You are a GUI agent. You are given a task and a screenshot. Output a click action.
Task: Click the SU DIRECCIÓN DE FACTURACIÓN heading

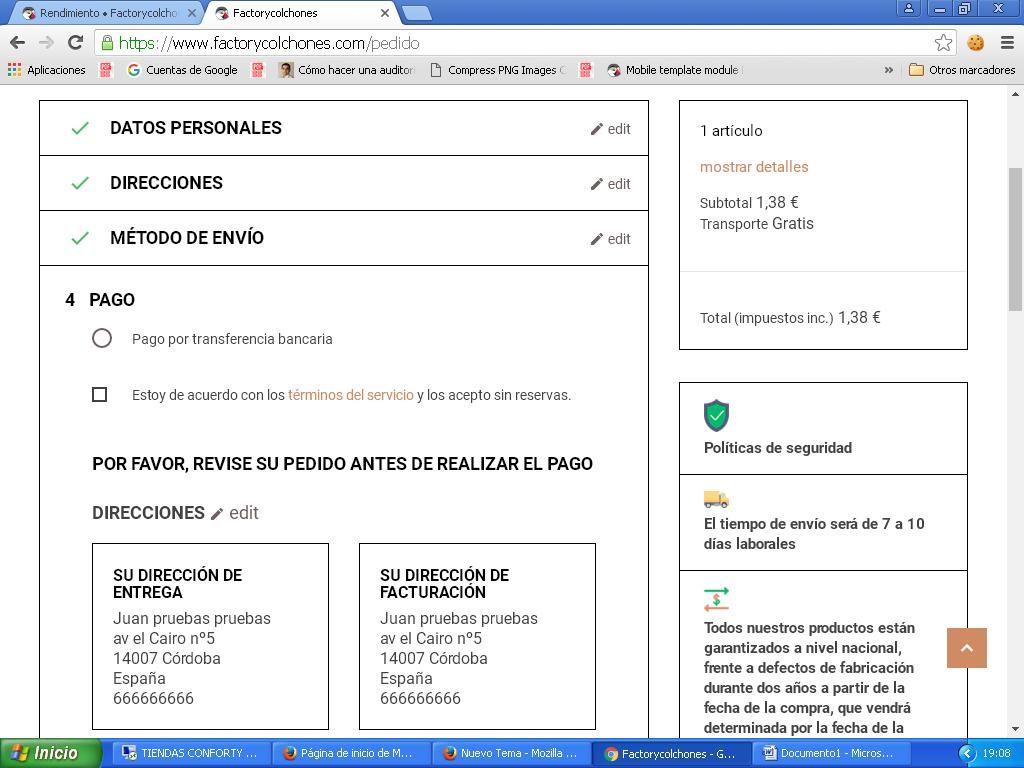(445, 584)
